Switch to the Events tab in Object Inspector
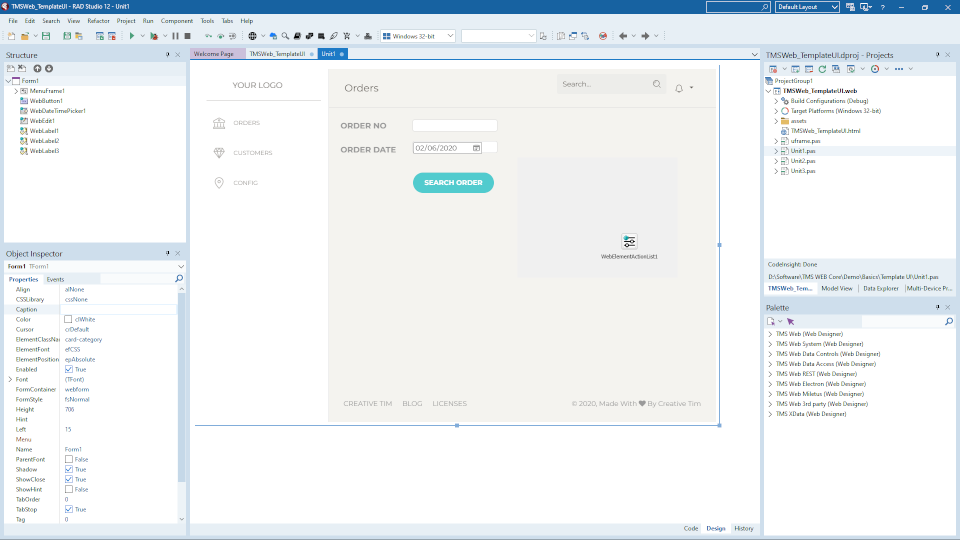The image size is (960, 540). (55, 279)
